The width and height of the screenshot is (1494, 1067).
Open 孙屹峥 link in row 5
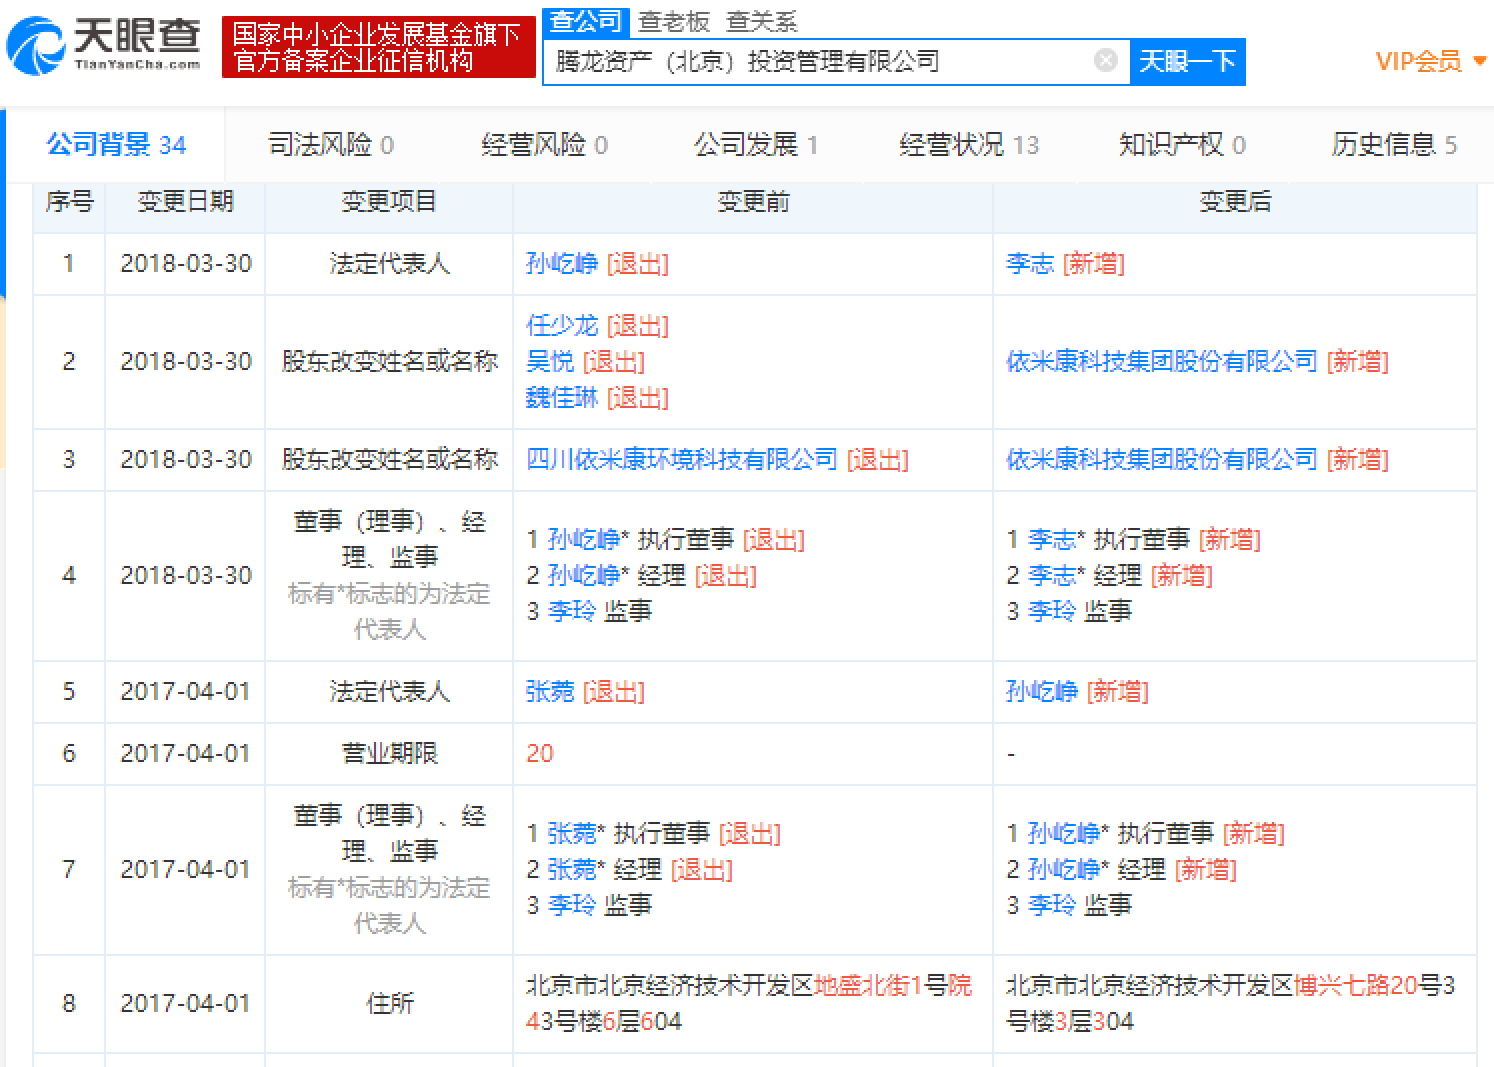point(1042,692)
